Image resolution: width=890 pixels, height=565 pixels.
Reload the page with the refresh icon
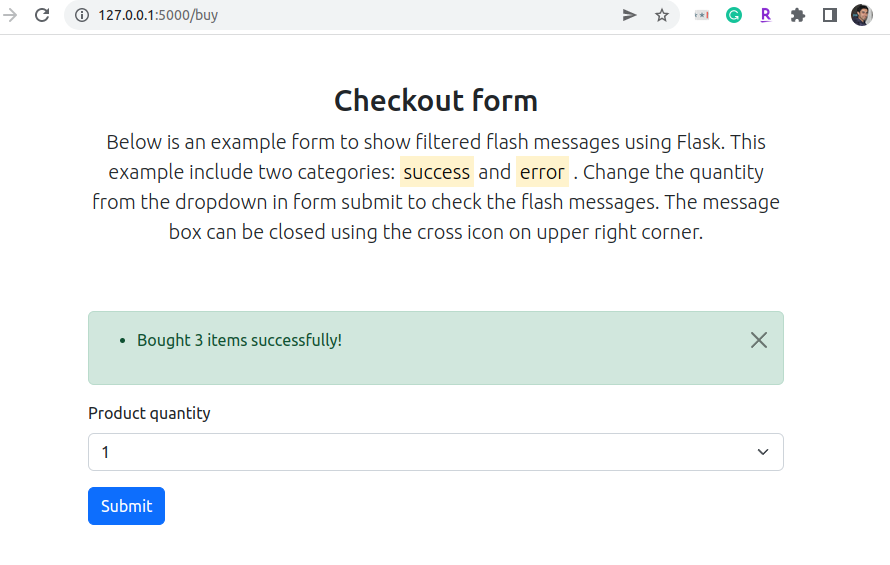[x=42, y=15]
